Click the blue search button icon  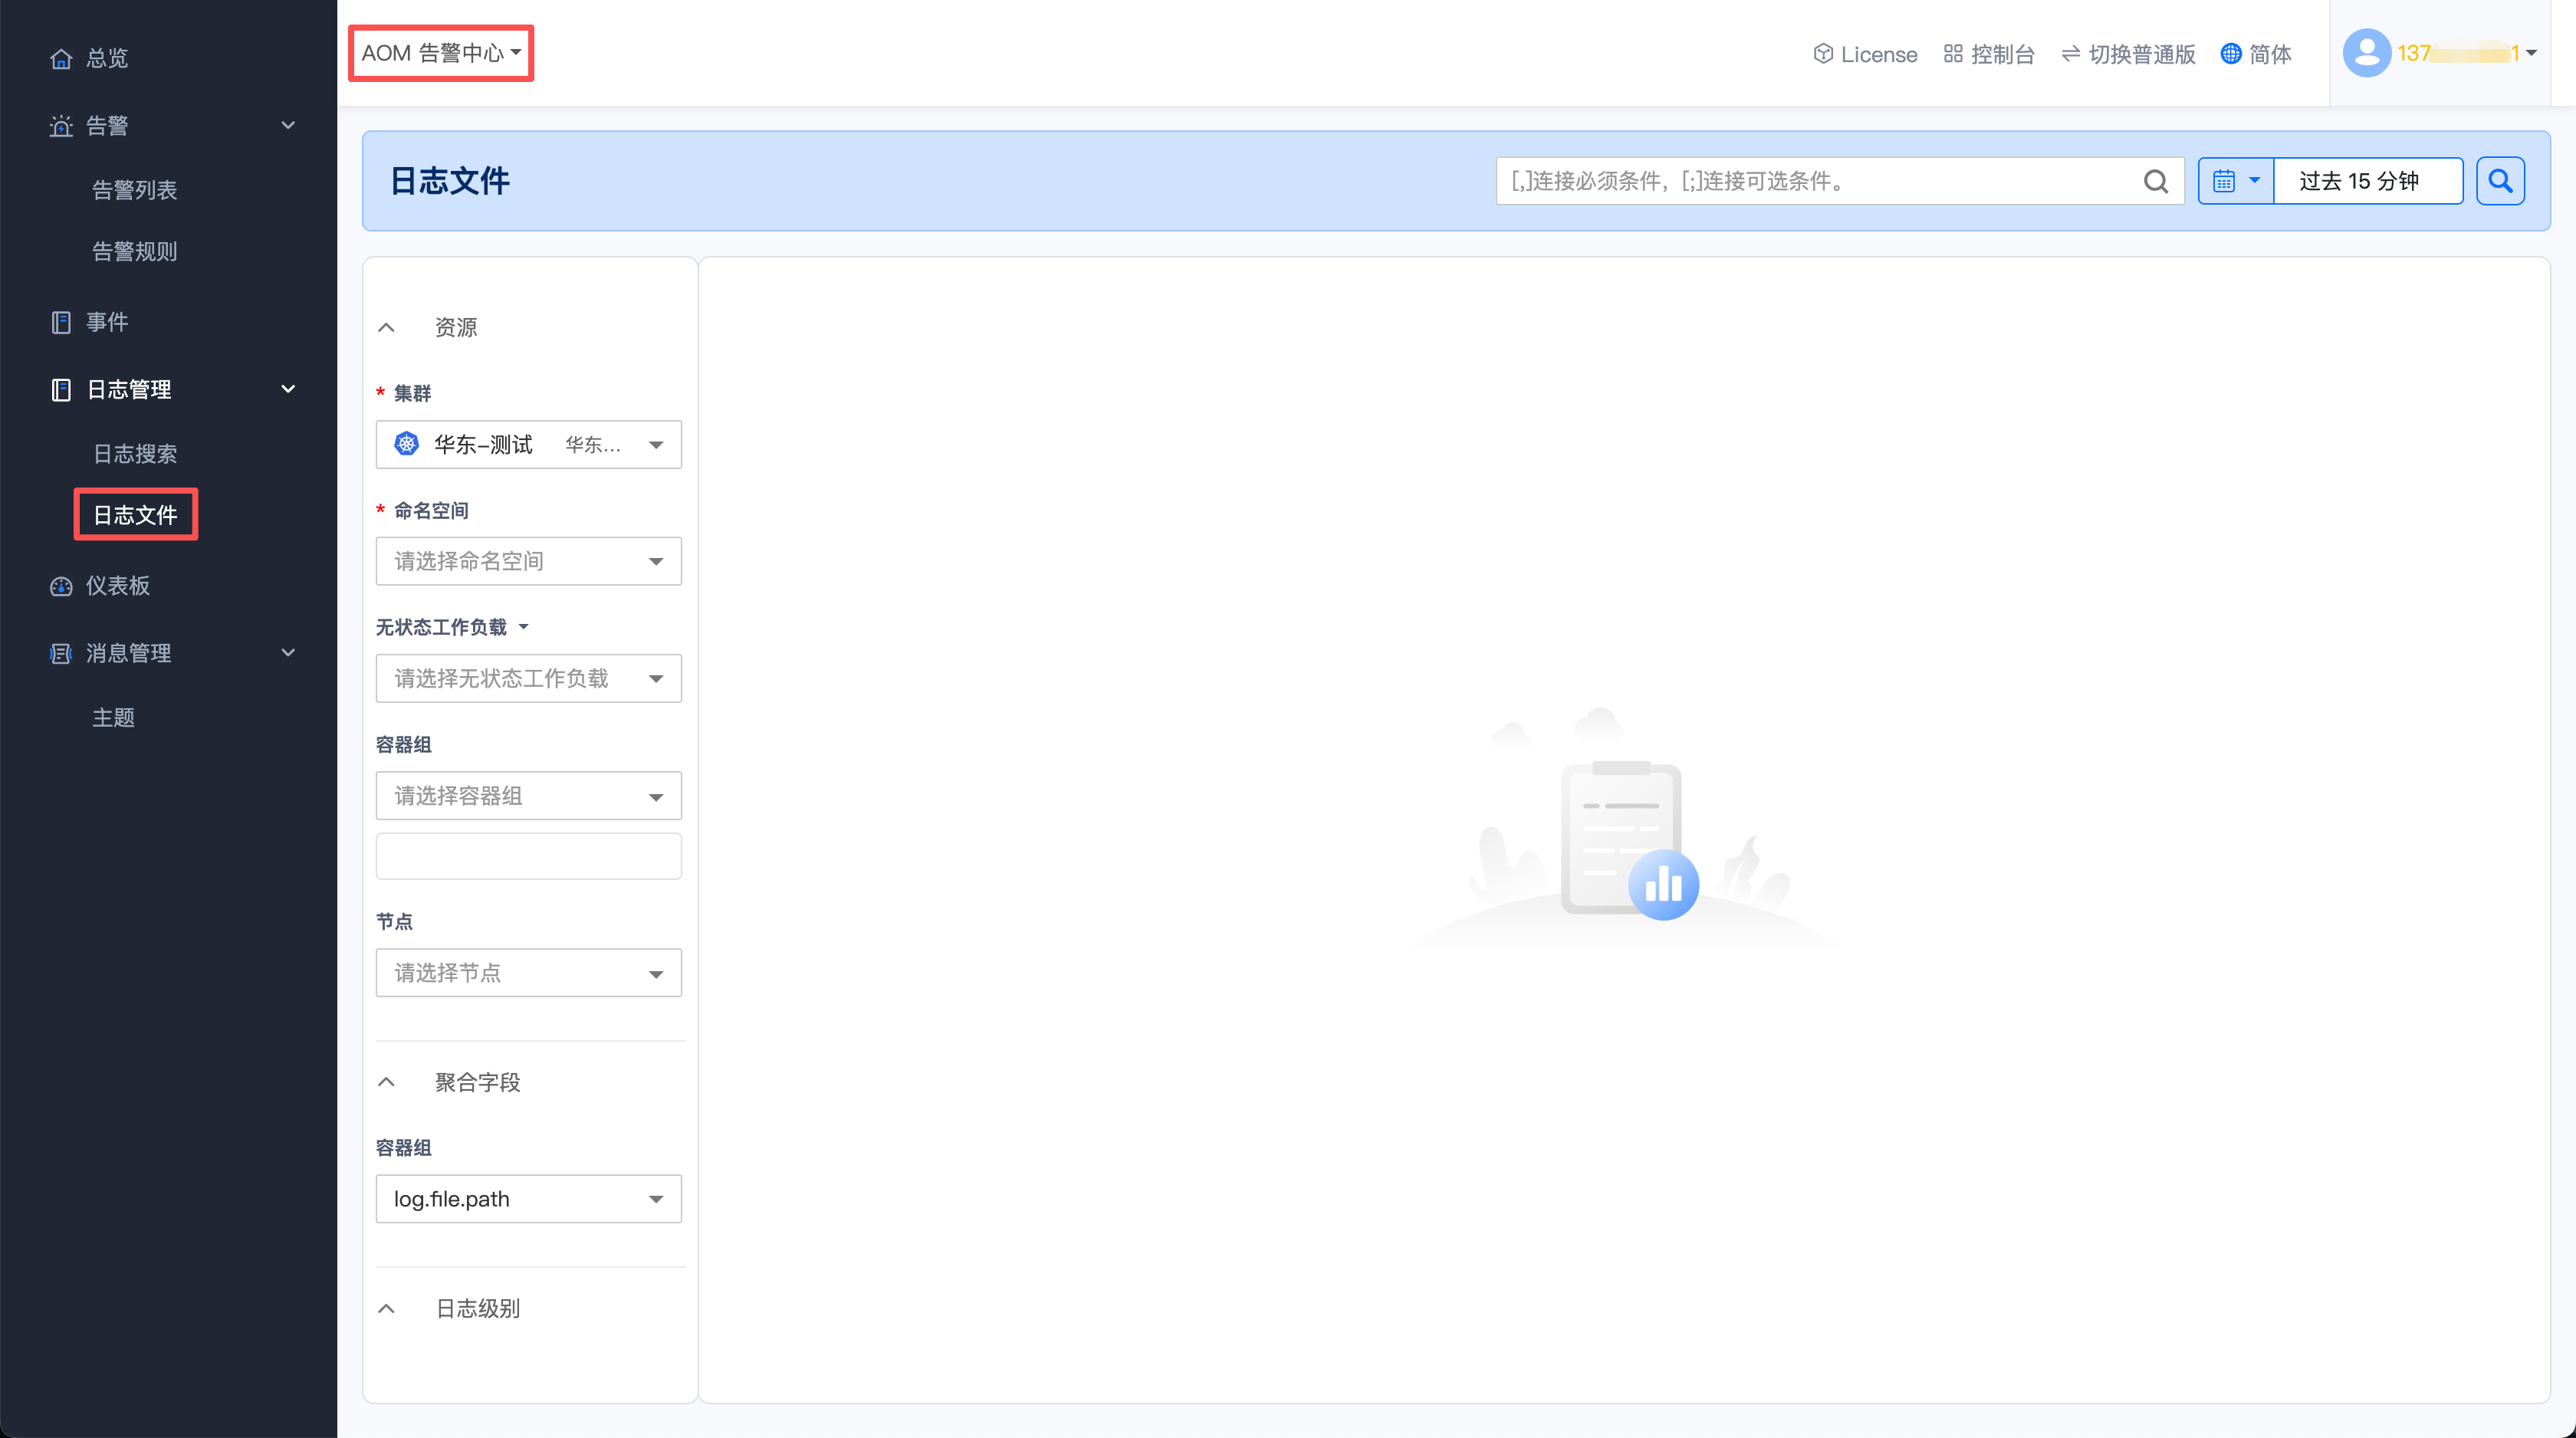[2500, 181]
